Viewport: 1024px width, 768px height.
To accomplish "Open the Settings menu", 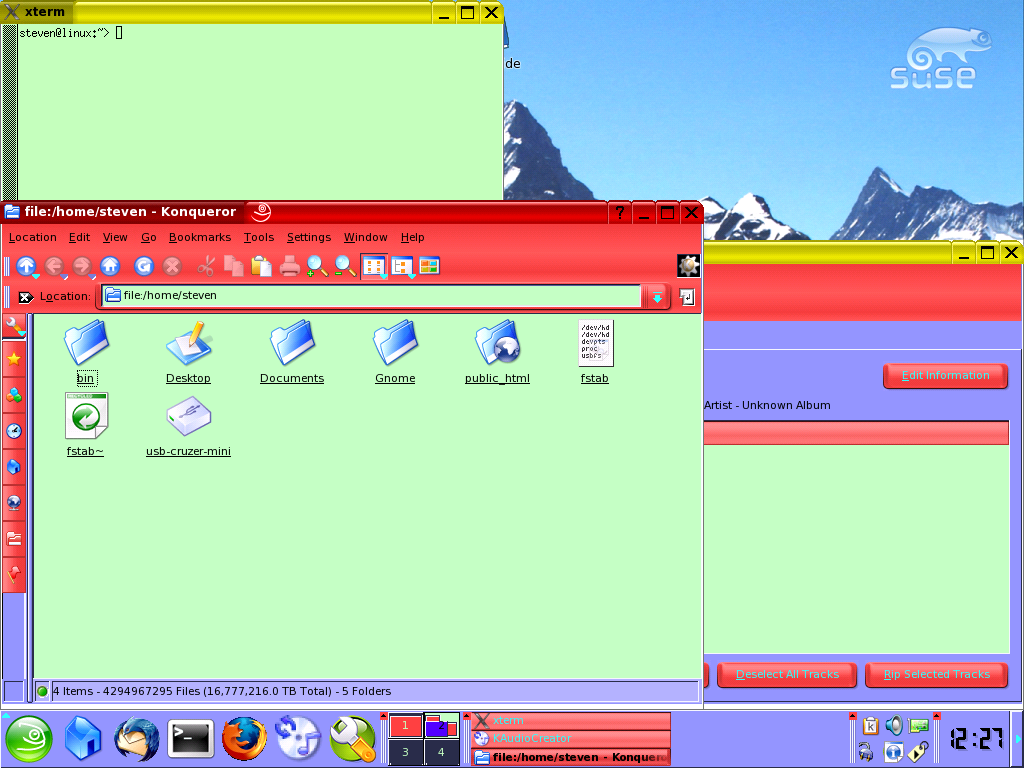I will (309, 237).
